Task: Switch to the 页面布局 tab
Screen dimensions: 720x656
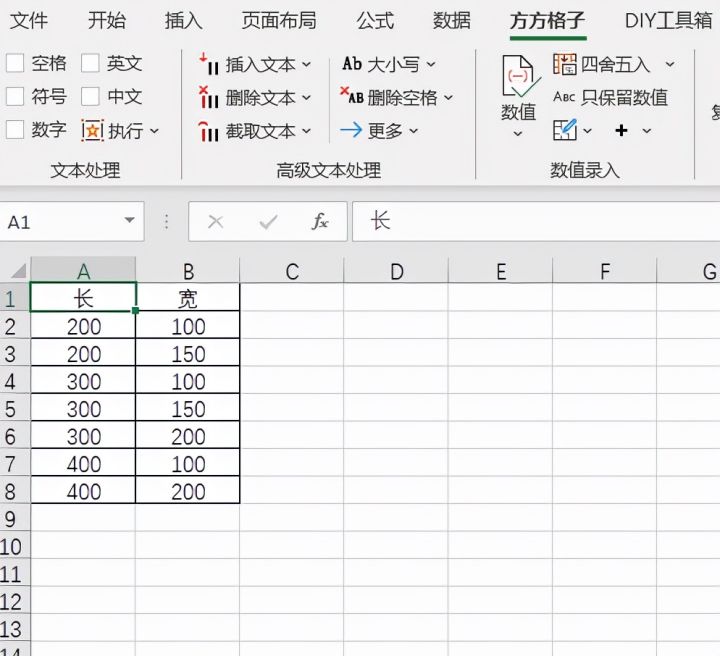Action: click(x=279, y=21)
